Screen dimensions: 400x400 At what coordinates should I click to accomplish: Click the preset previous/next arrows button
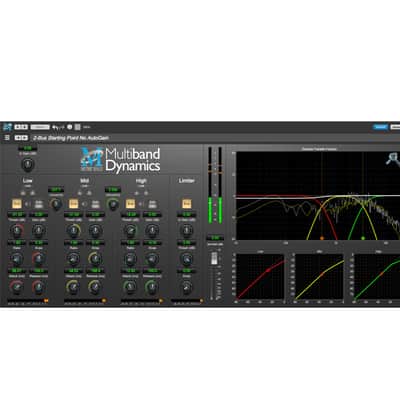[x=21, y=138]
